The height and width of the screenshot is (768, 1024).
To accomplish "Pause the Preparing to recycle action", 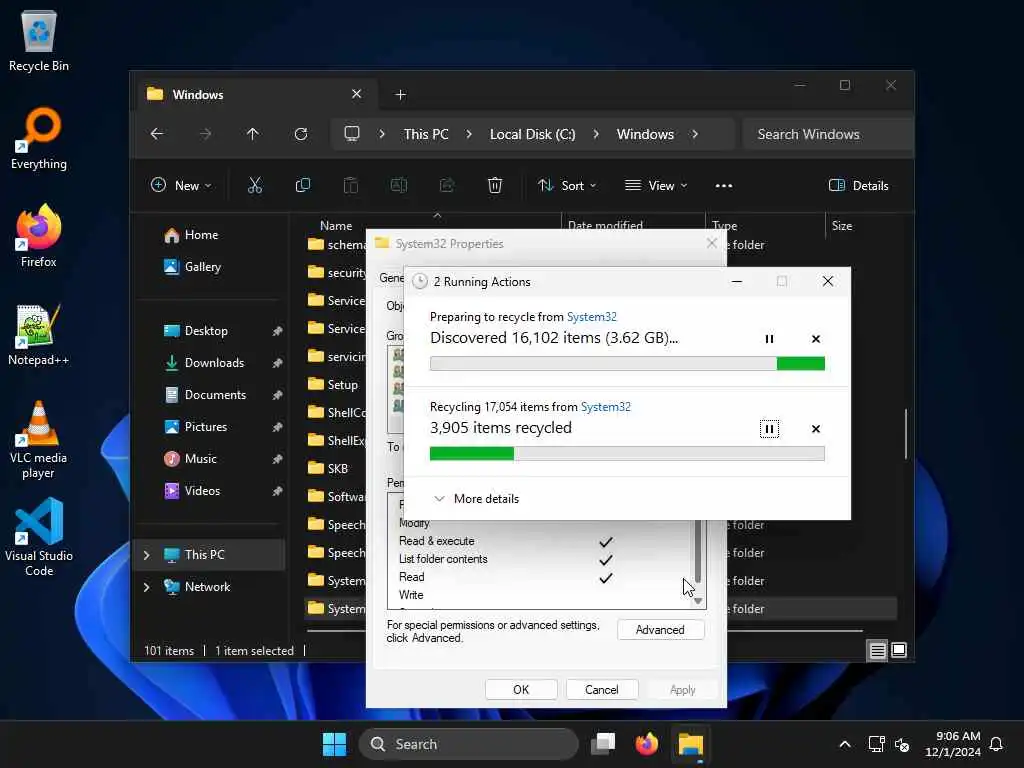I will (769, 339).
